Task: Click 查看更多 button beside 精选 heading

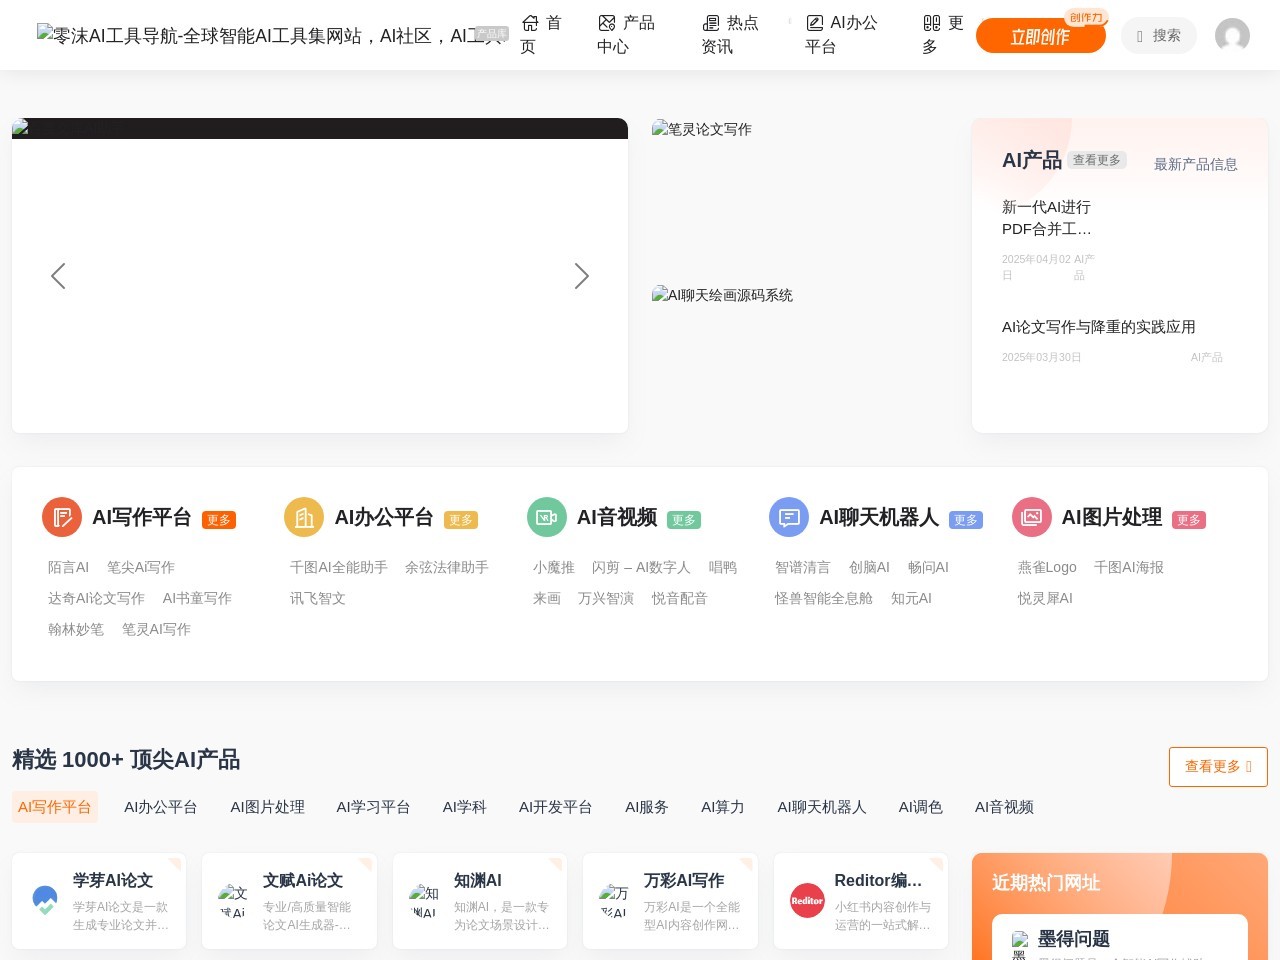Action: tap(1218, 766)
